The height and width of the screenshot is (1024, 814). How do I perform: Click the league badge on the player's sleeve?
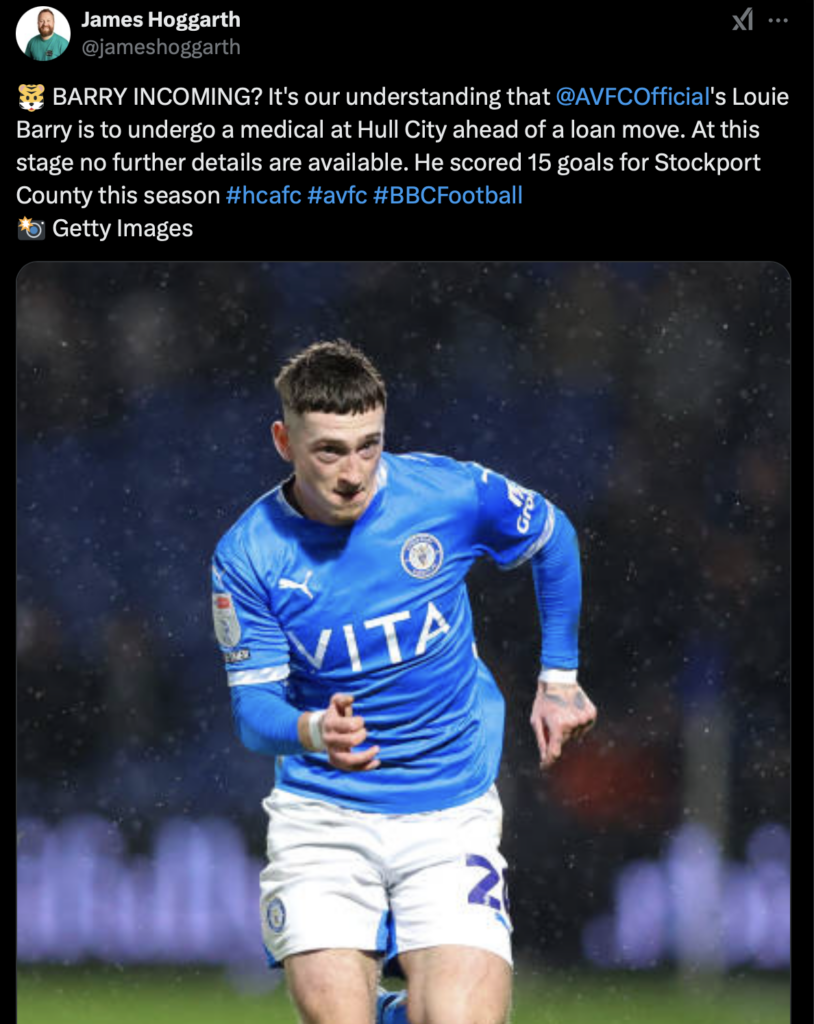coord(226,619)
